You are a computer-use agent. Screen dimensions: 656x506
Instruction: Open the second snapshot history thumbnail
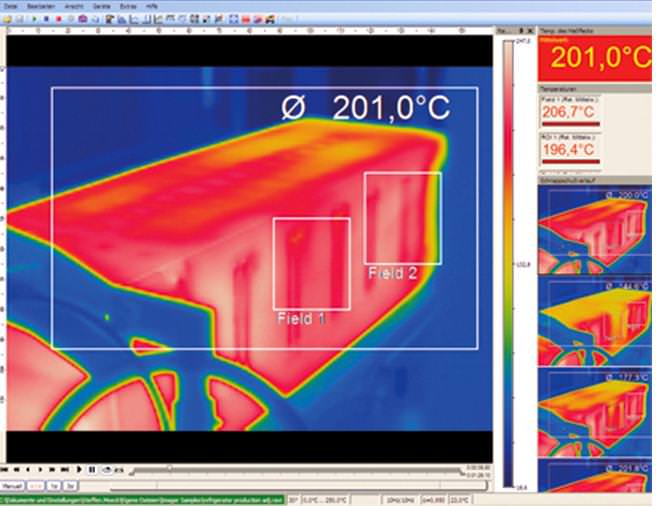pyautogui.click(x=594, y=322)
